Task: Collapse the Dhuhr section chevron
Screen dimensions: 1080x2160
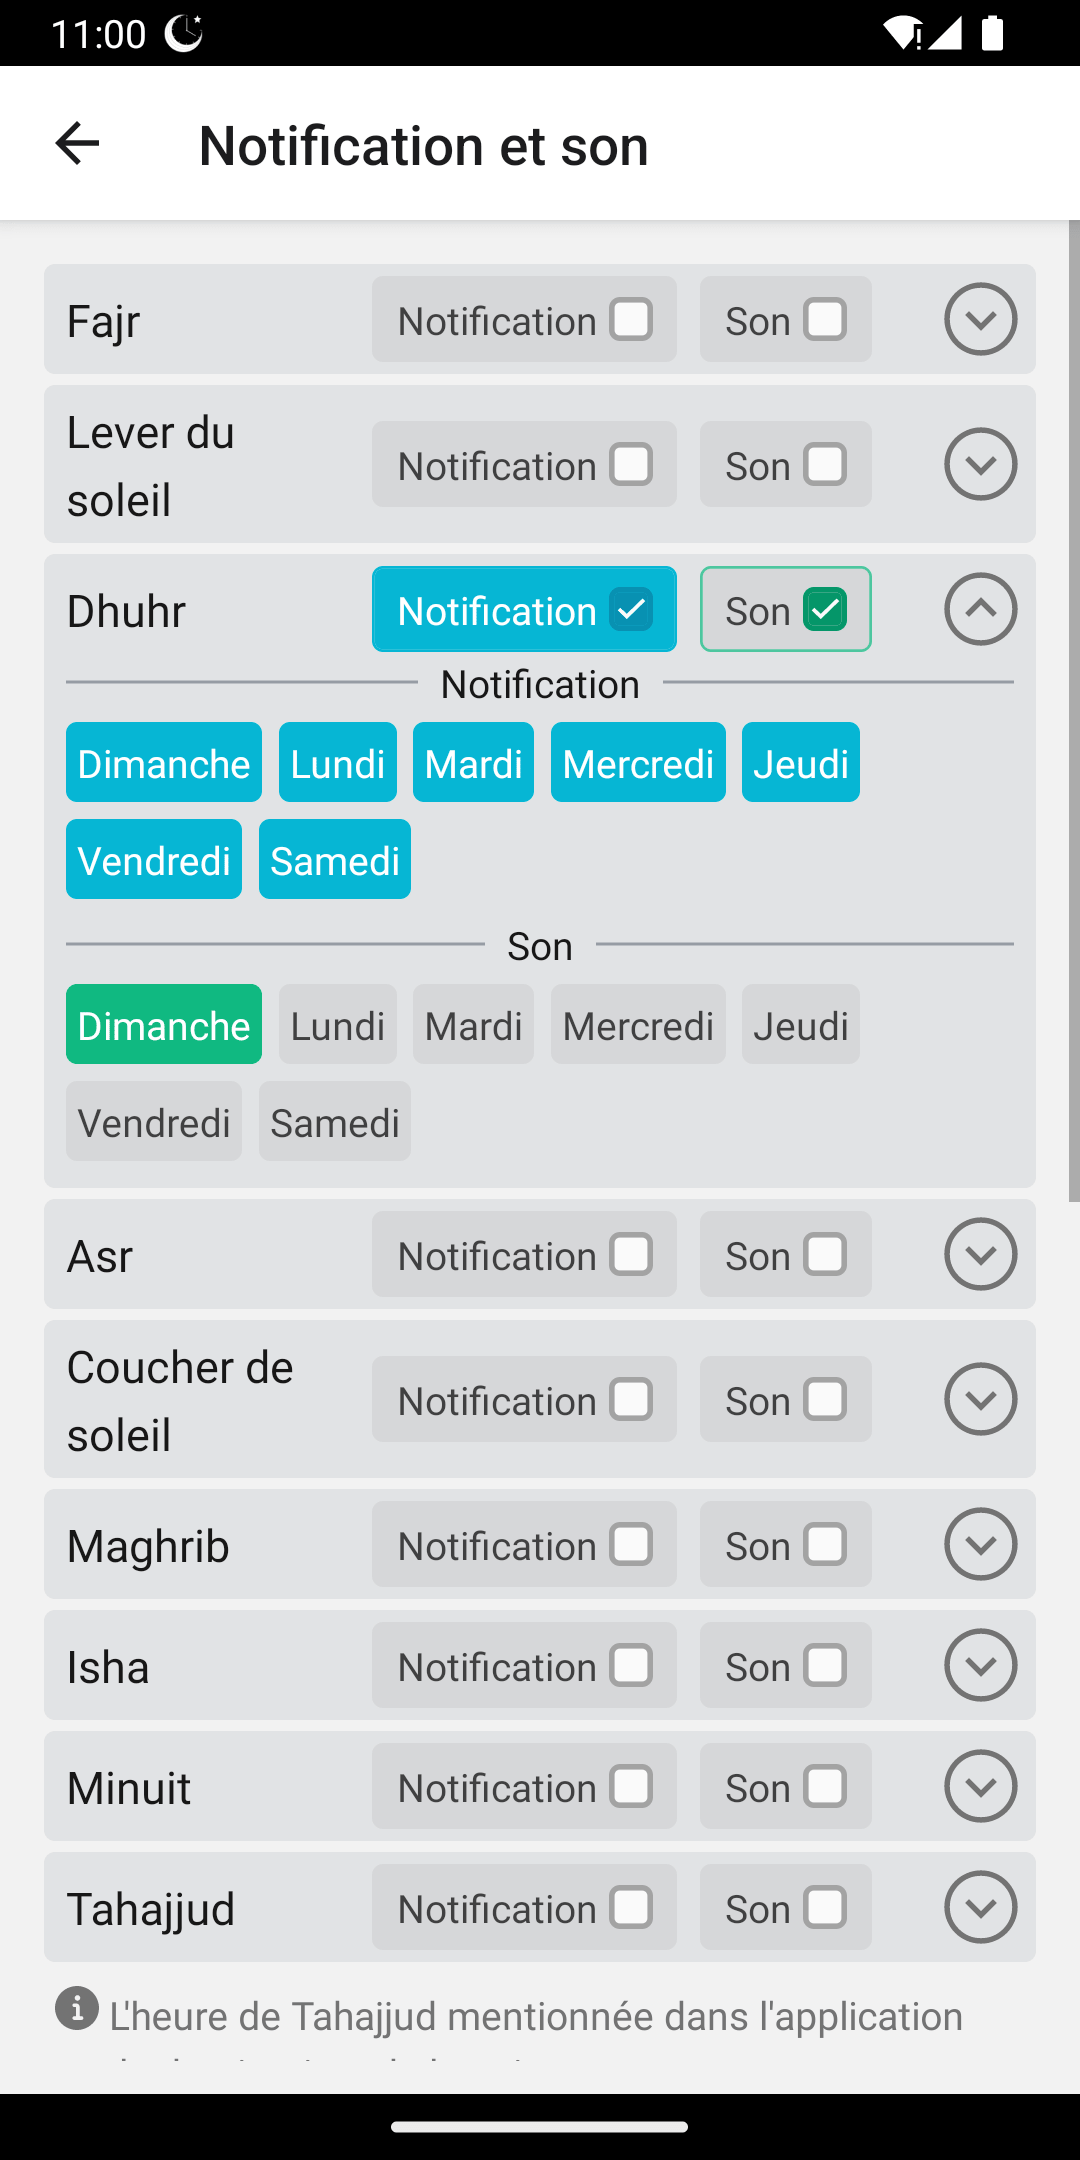Action: click(x=980, y=609)
